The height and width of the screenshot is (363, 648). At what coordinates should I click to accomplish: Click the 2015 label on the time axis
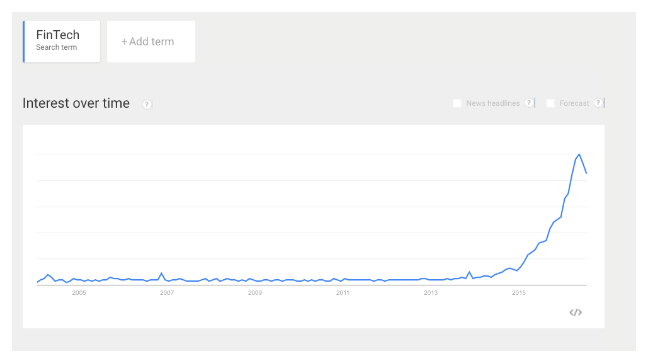[x=519, y=293]
